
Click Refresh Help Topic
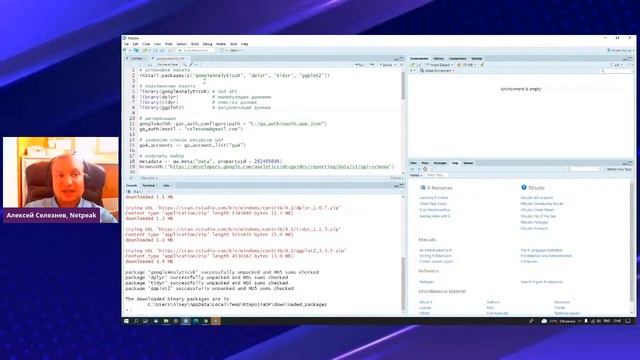pos(619,169)
